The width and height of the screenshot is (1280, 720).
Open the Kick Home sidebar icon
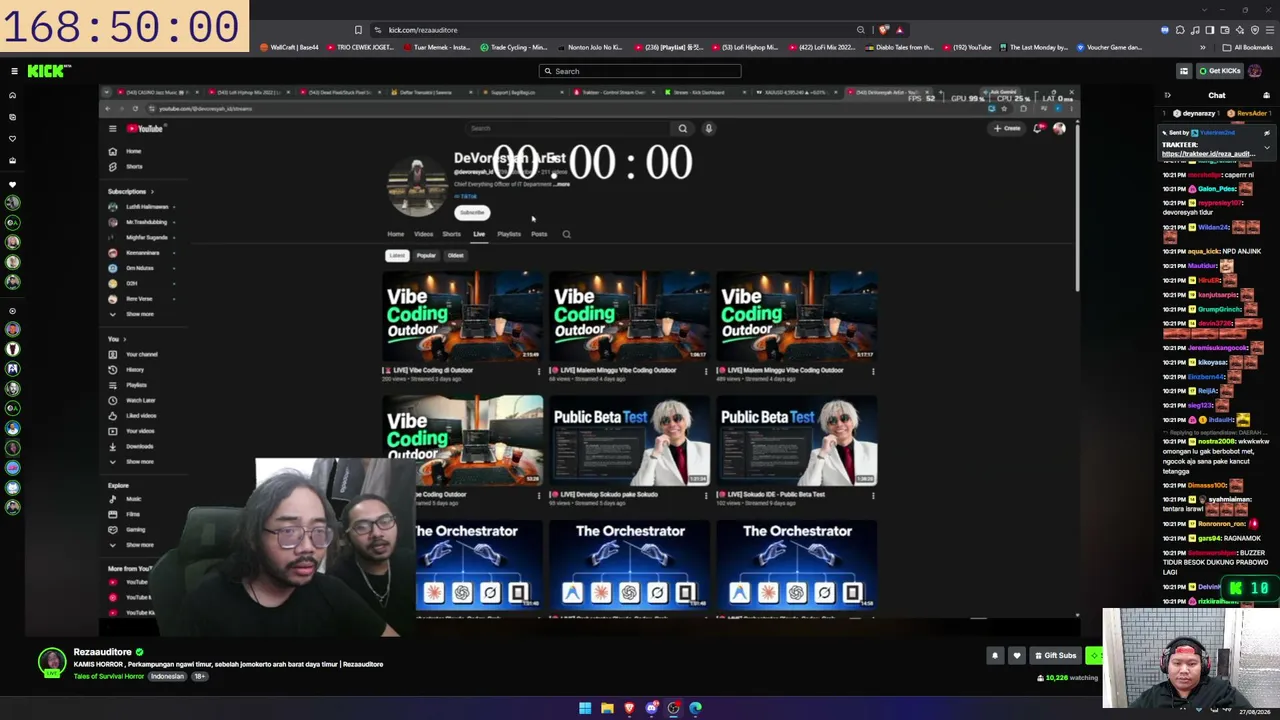12,96
